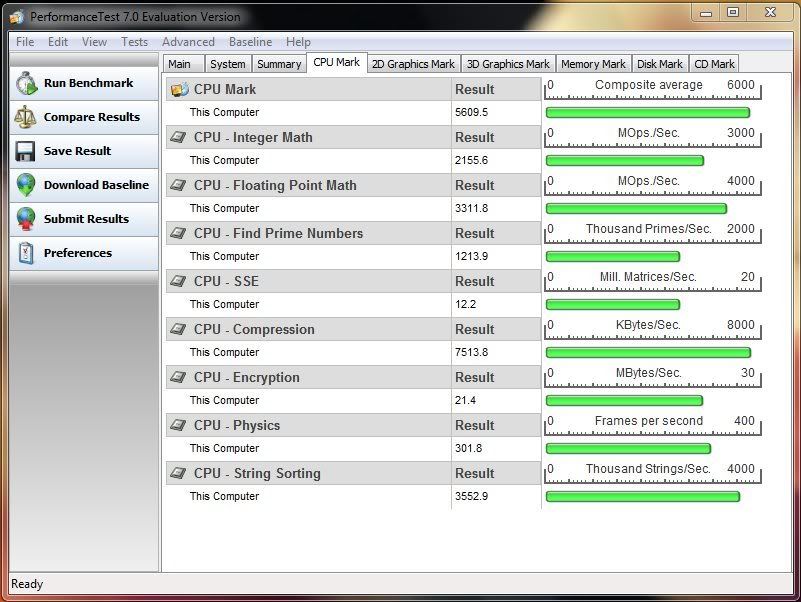Image resolution: width=801 pixels, height=602 pixels.
Task: Open the Advanced menu
Action: click(x=188, y=42)
